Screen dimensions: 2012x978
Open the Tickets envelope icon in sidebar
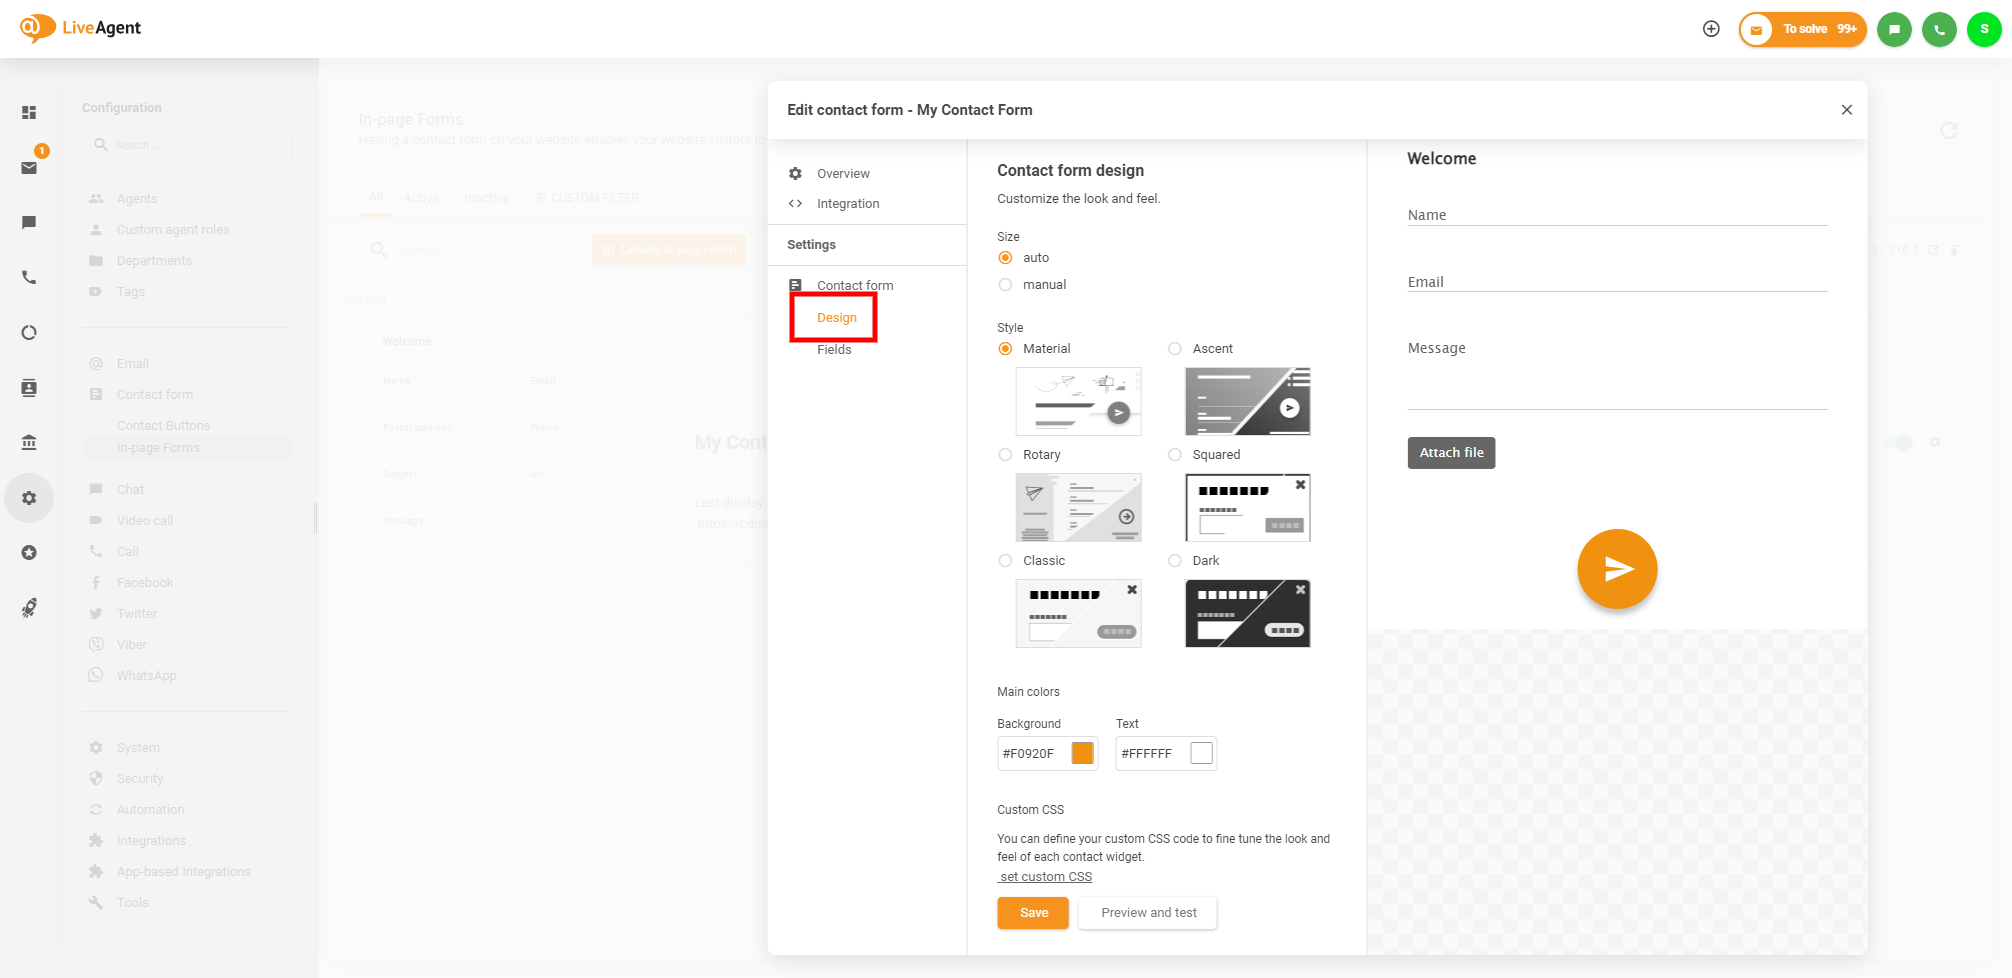point(29,167)
